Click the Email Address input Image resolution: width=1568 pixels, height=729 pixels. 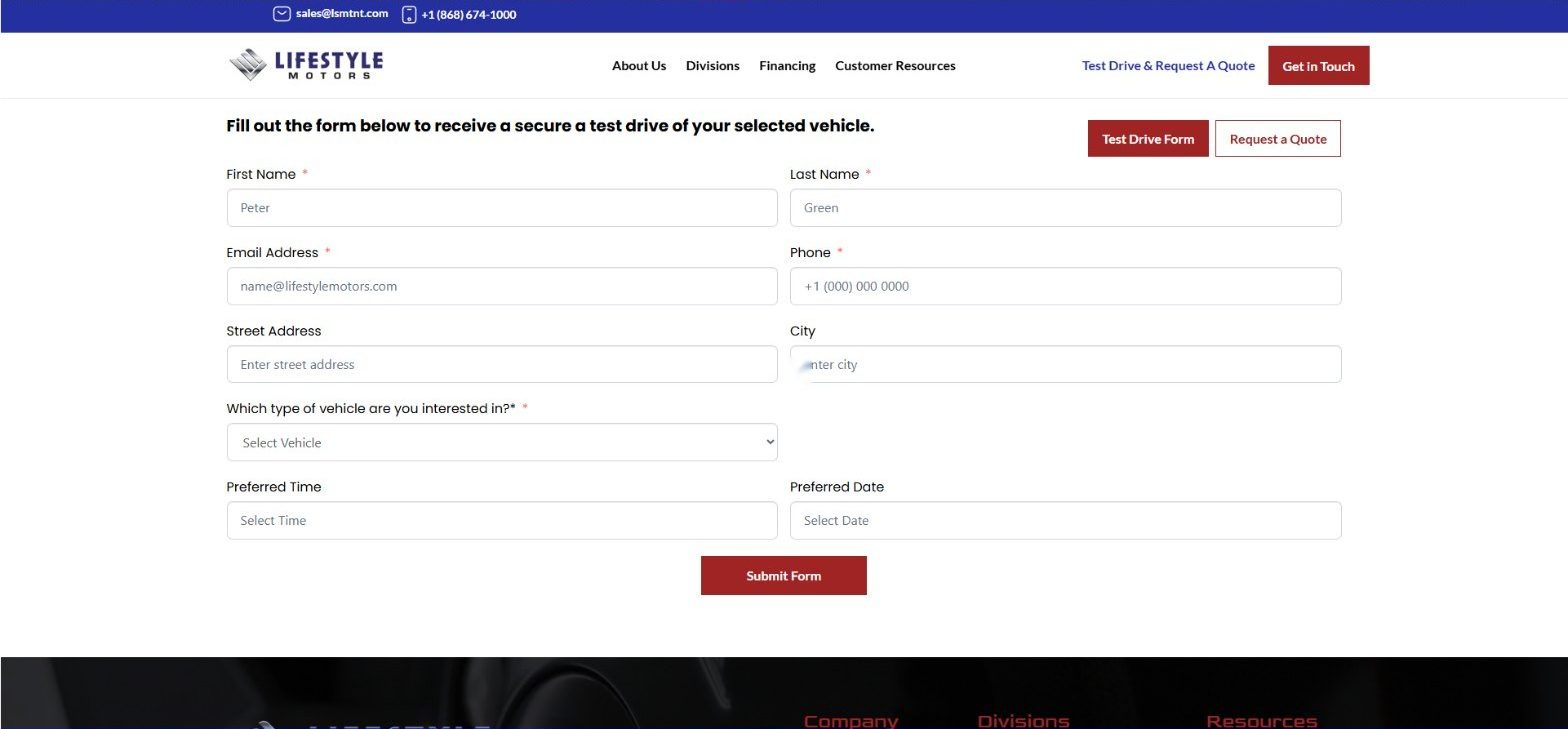(x=502, y=286)
